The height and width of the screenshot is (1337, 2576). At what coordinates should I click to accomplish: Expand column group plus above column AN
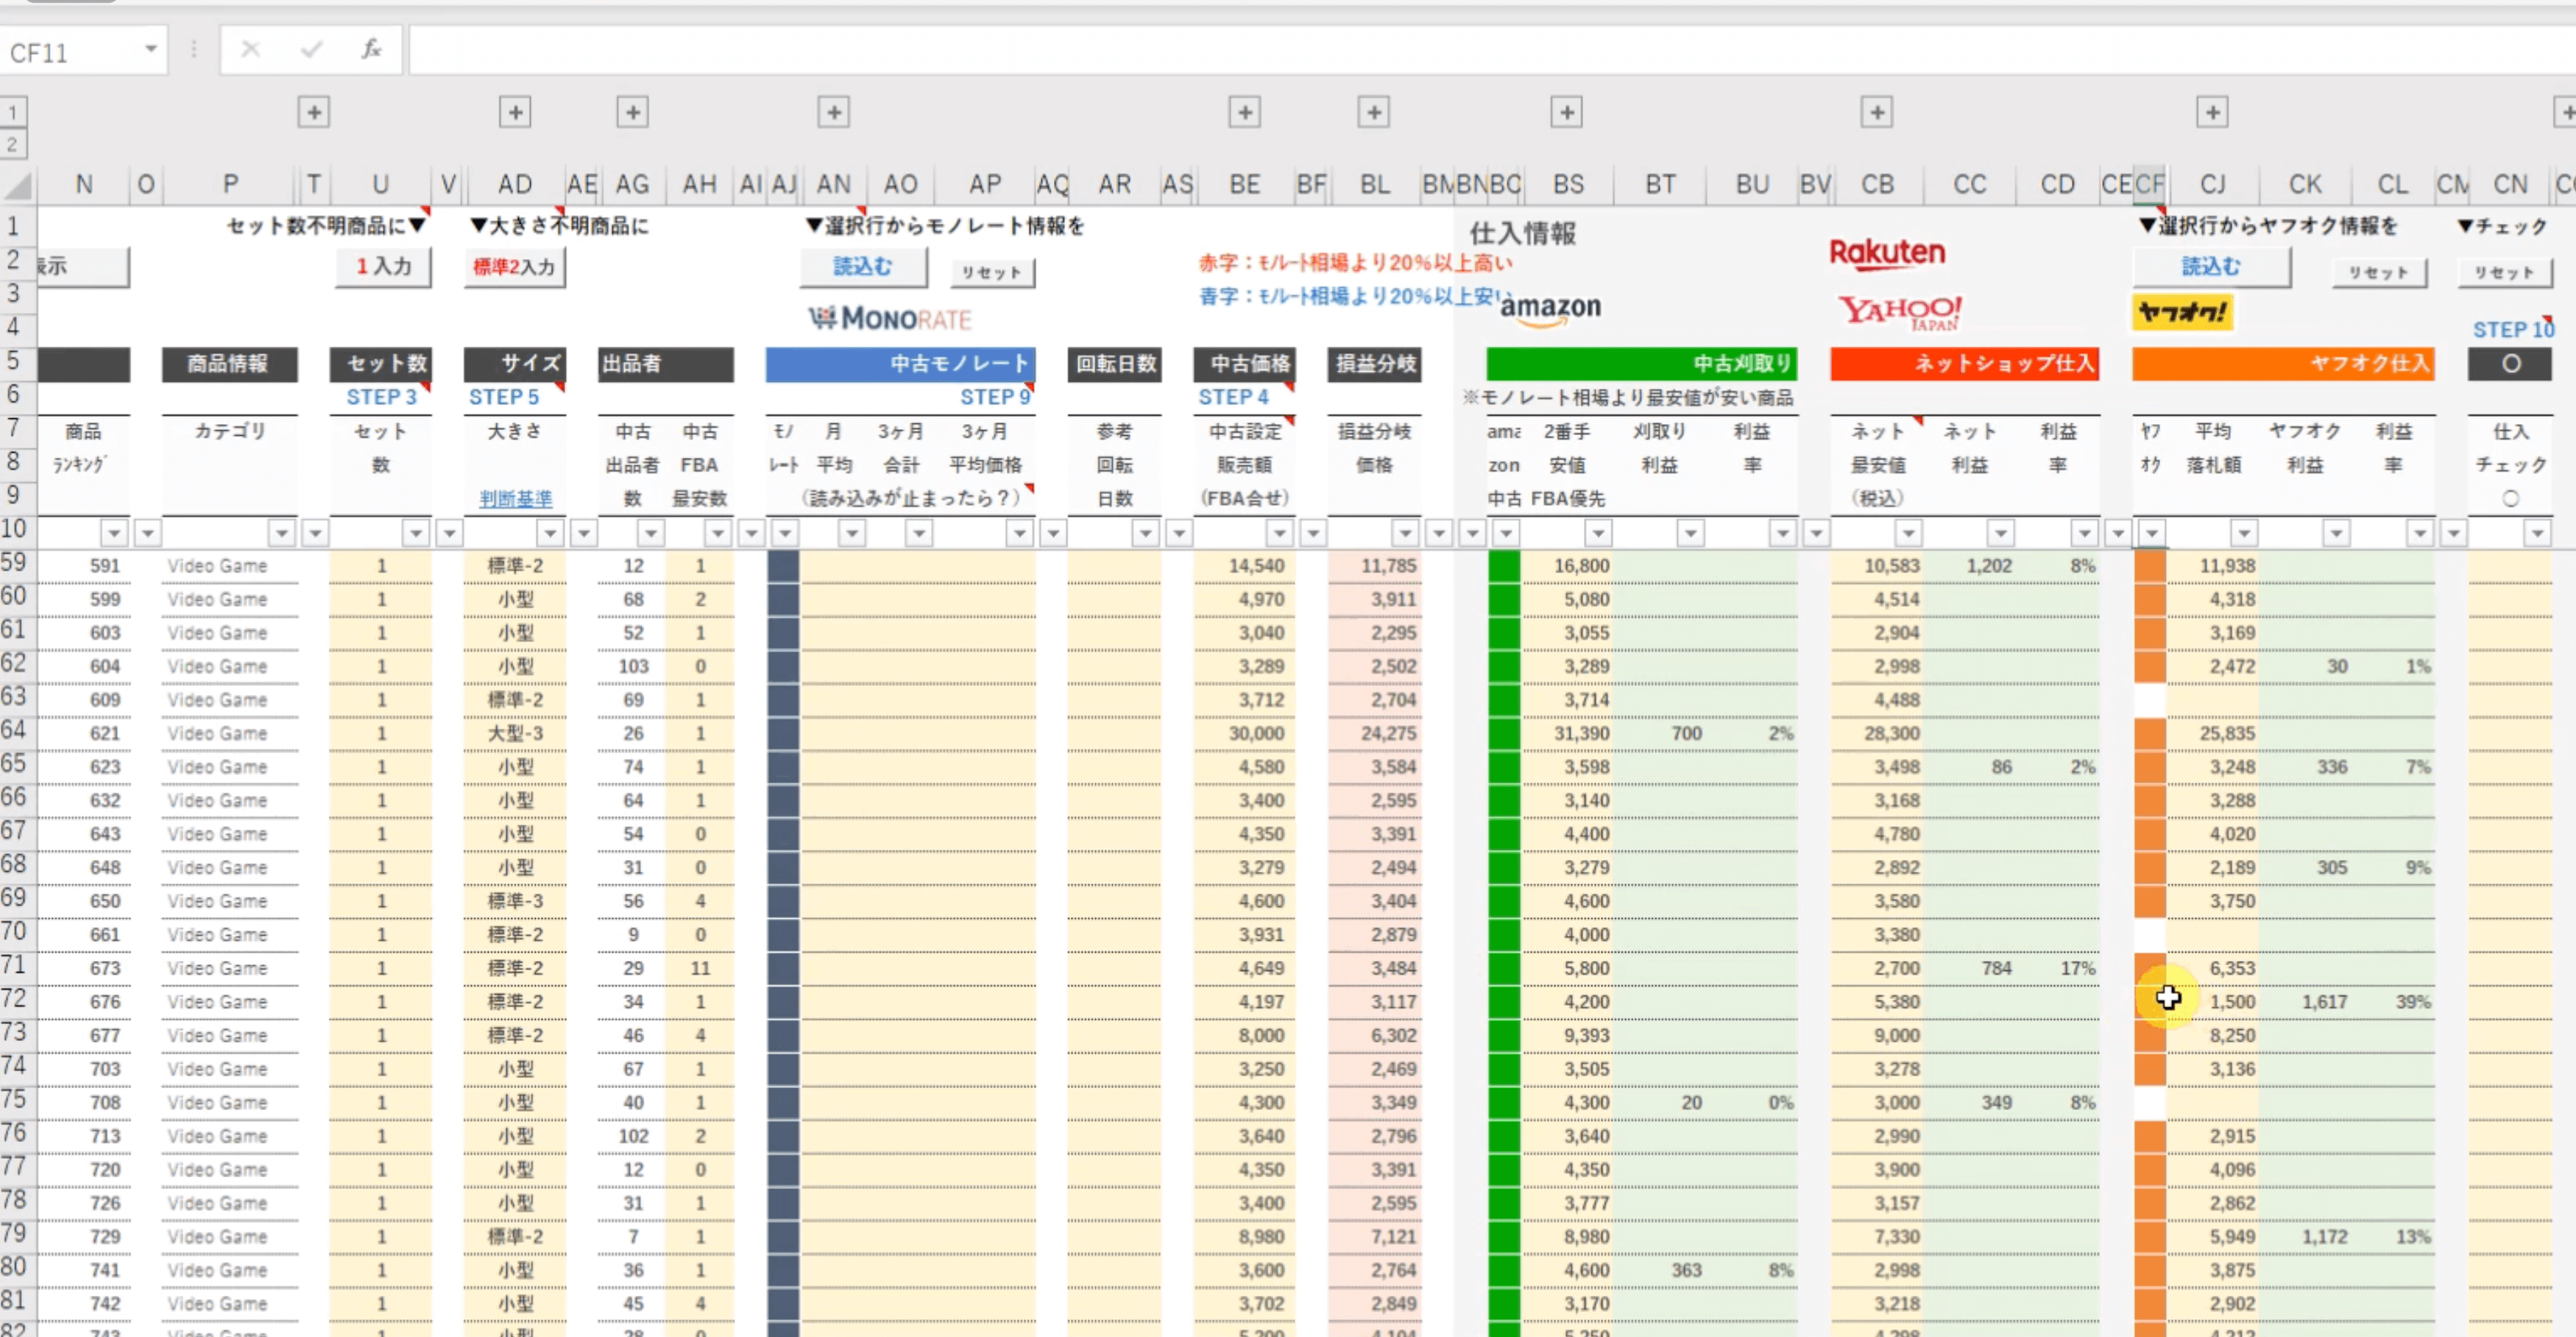pyautogui.click(x=833, y=112)
